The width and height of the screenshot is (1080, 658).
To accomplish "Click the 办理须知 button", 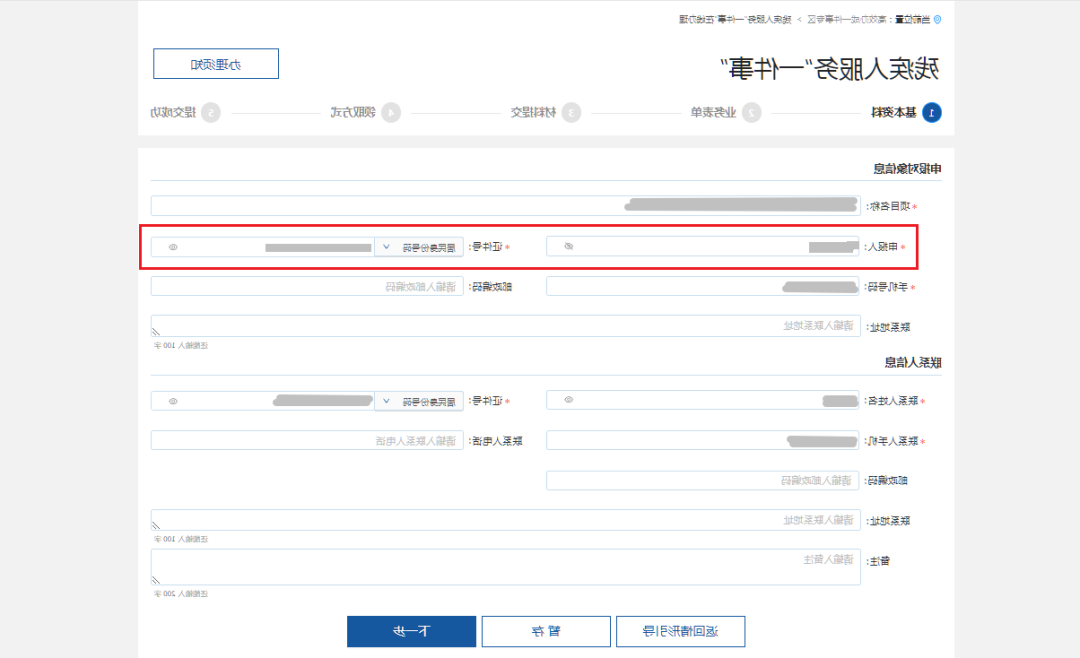I will click(216, 64).
